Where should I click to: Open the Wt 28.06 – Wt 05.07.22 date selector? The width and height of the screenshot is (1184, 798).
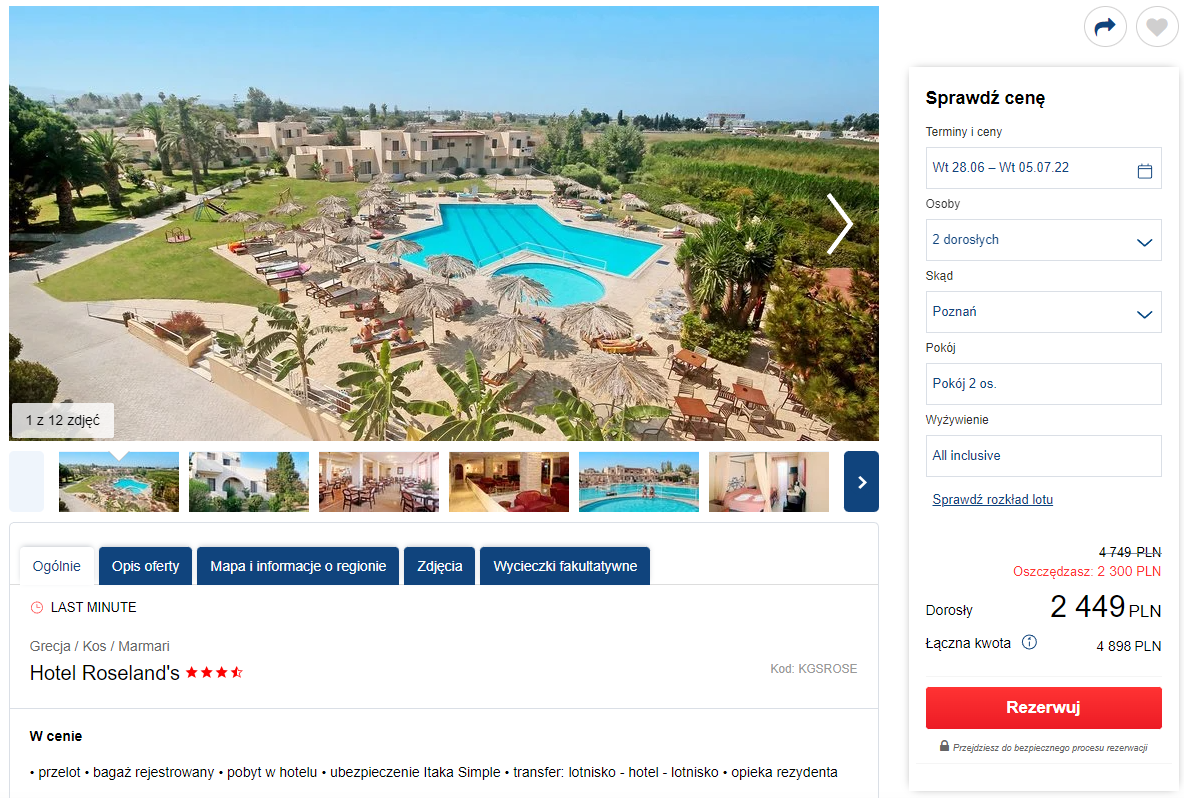[x=1044, y=168]
